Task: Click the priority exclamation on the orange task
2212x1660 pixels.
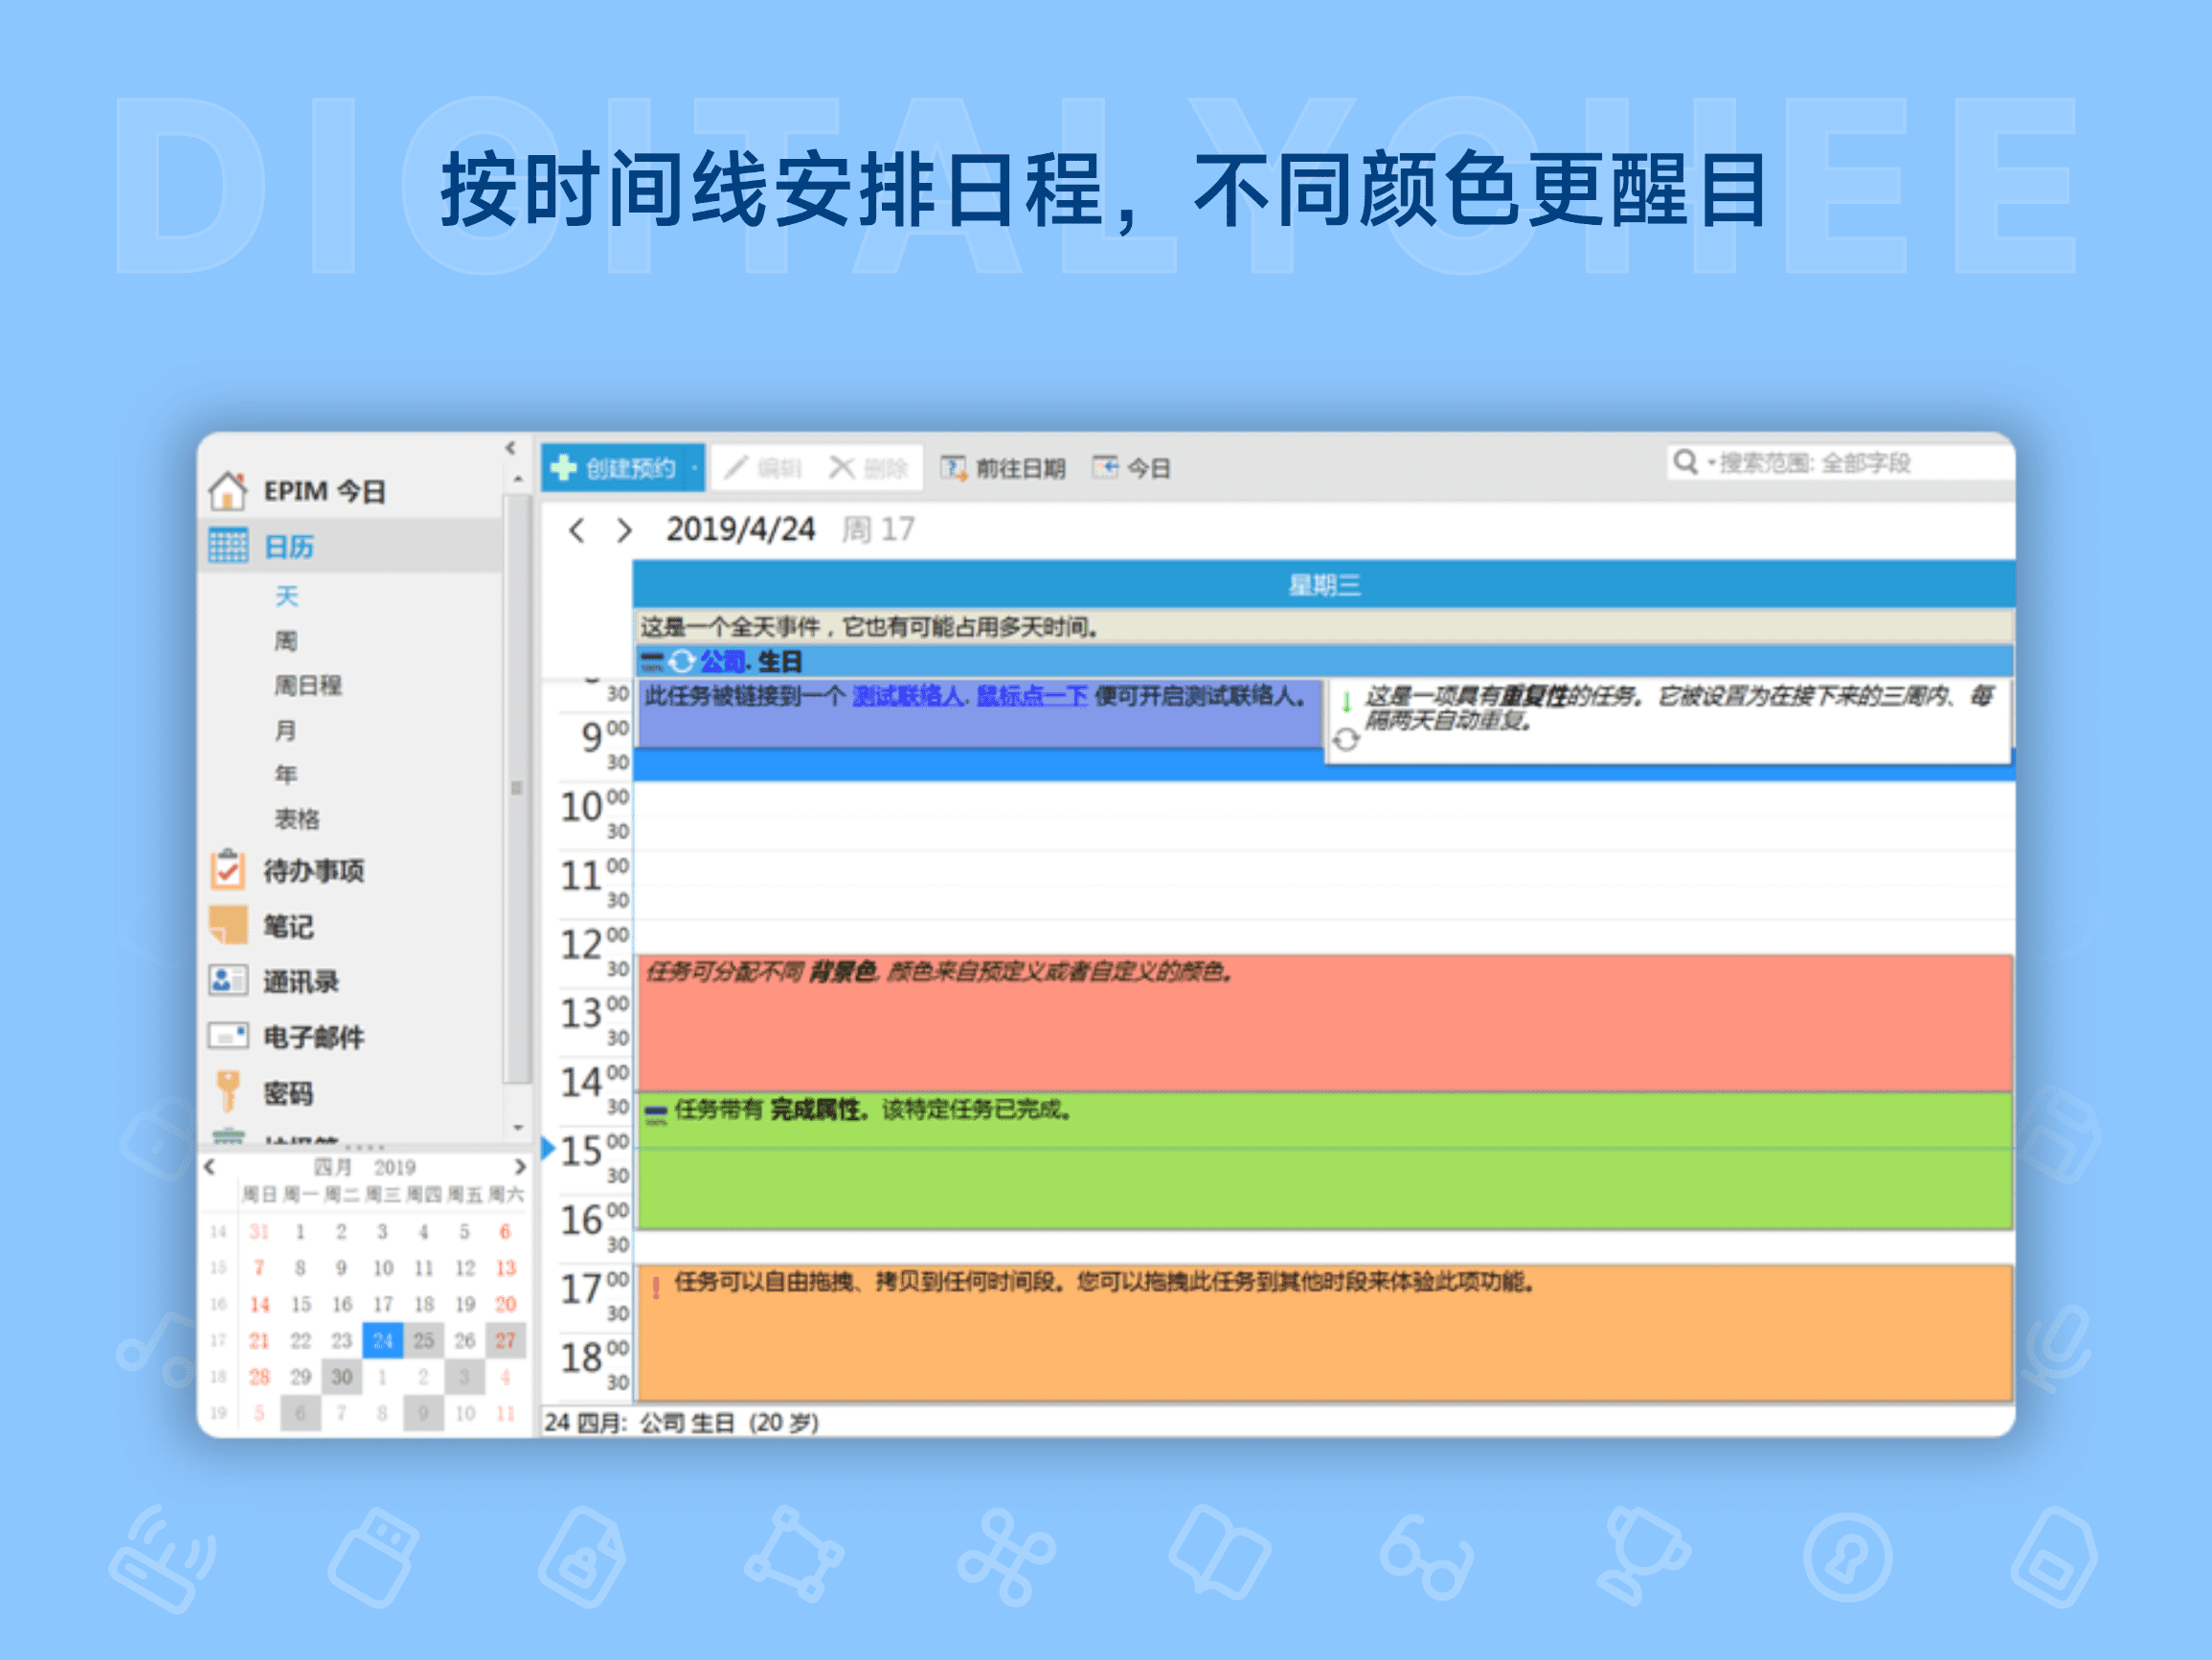Action: 657,1288
